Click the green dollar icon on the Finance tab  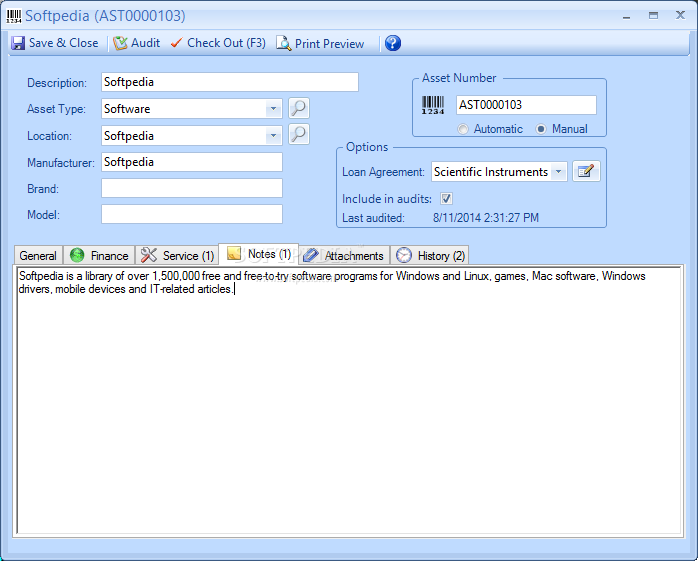pyautogui.click(x=77, y=255)
